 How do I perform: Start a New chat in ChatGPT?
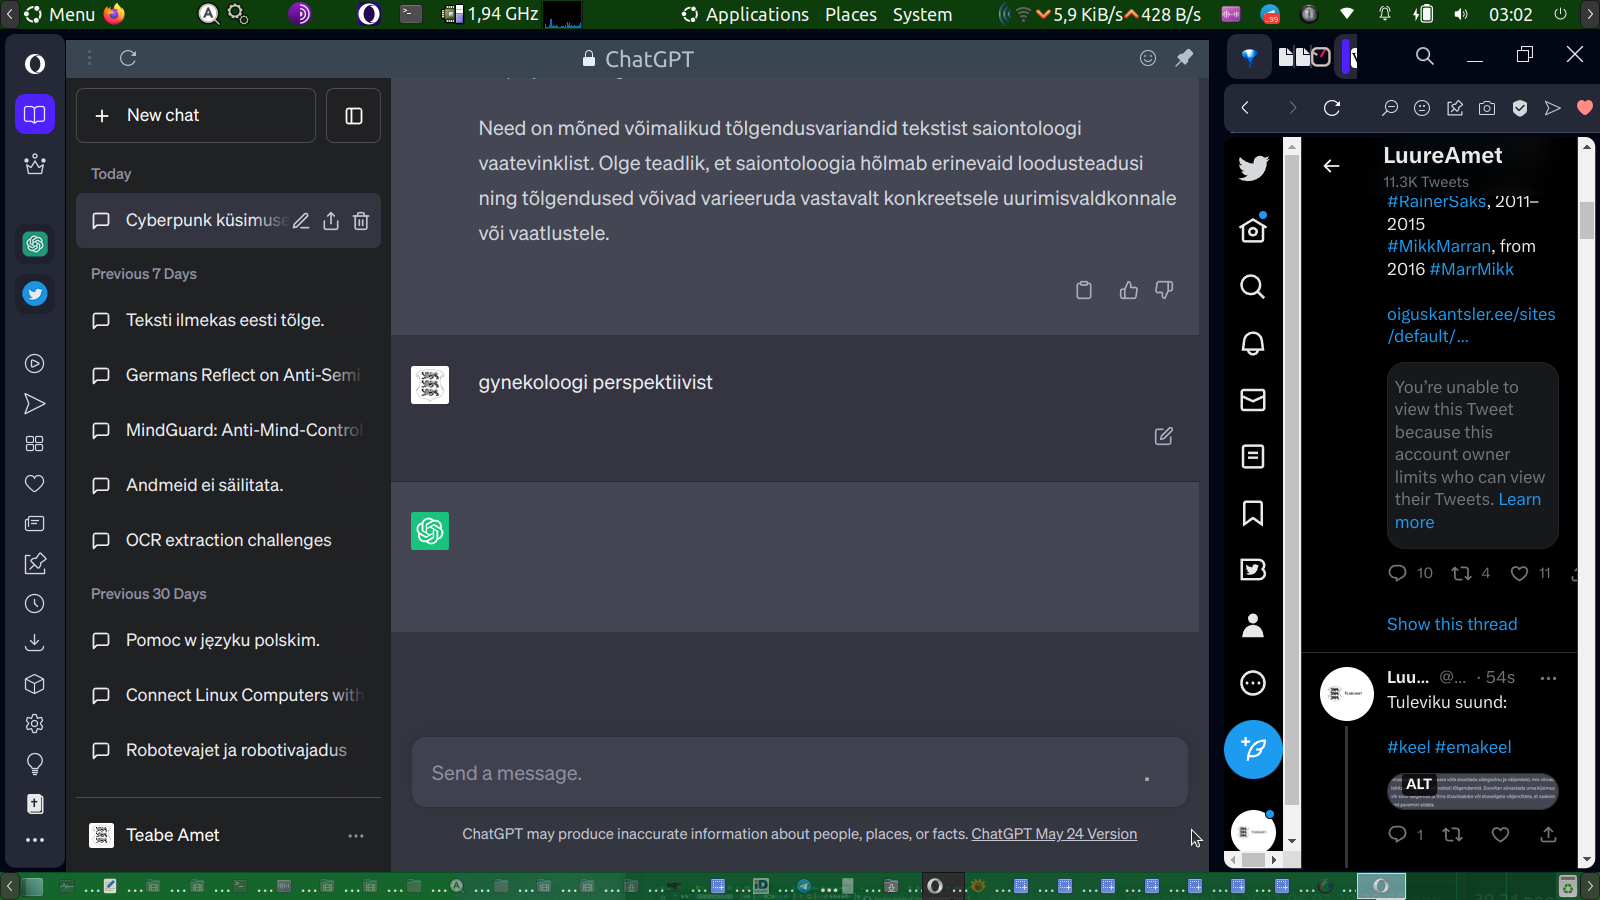196,116
